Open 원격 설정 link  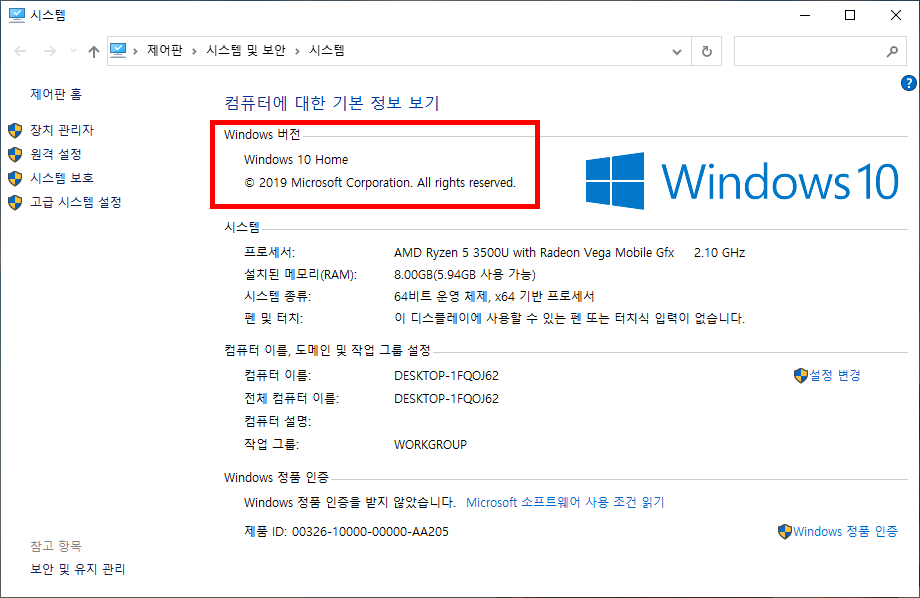(56, 154)
